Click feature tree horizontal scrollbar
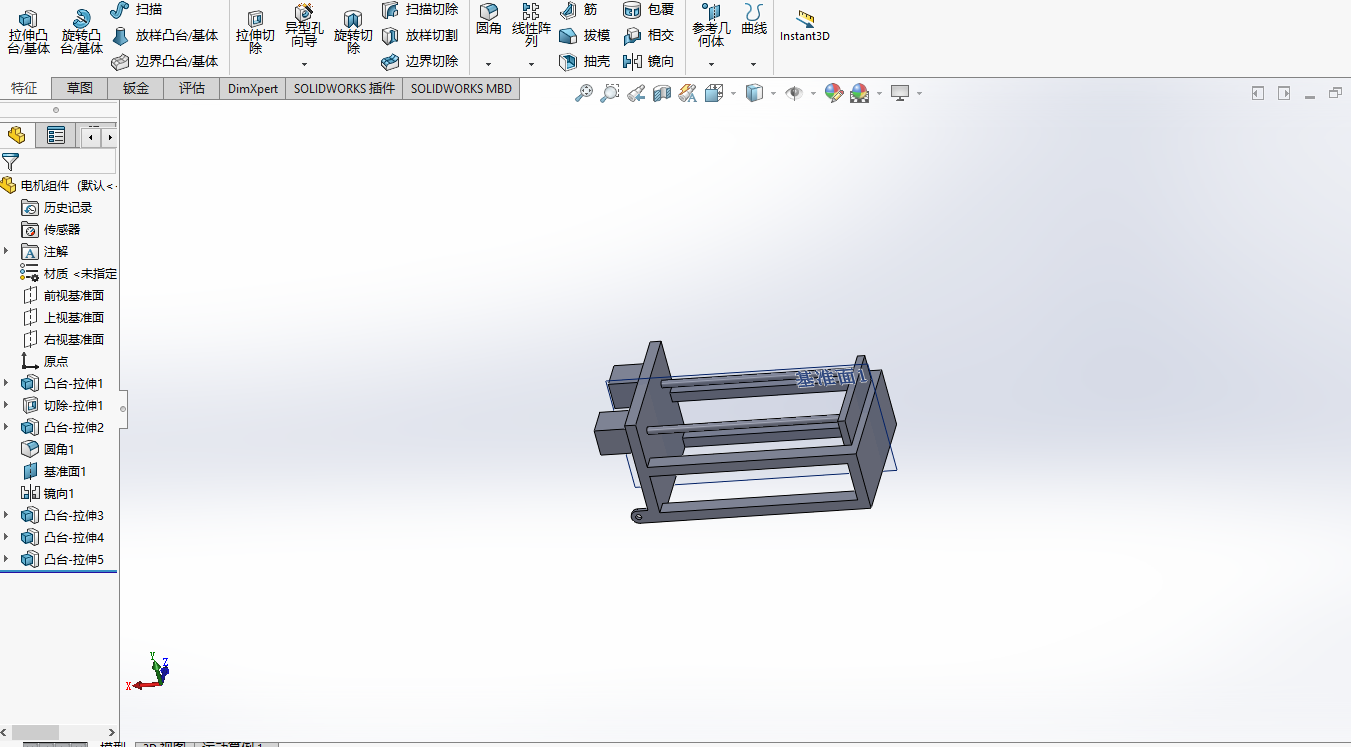 pyautogui.click(x=35, y=732)
